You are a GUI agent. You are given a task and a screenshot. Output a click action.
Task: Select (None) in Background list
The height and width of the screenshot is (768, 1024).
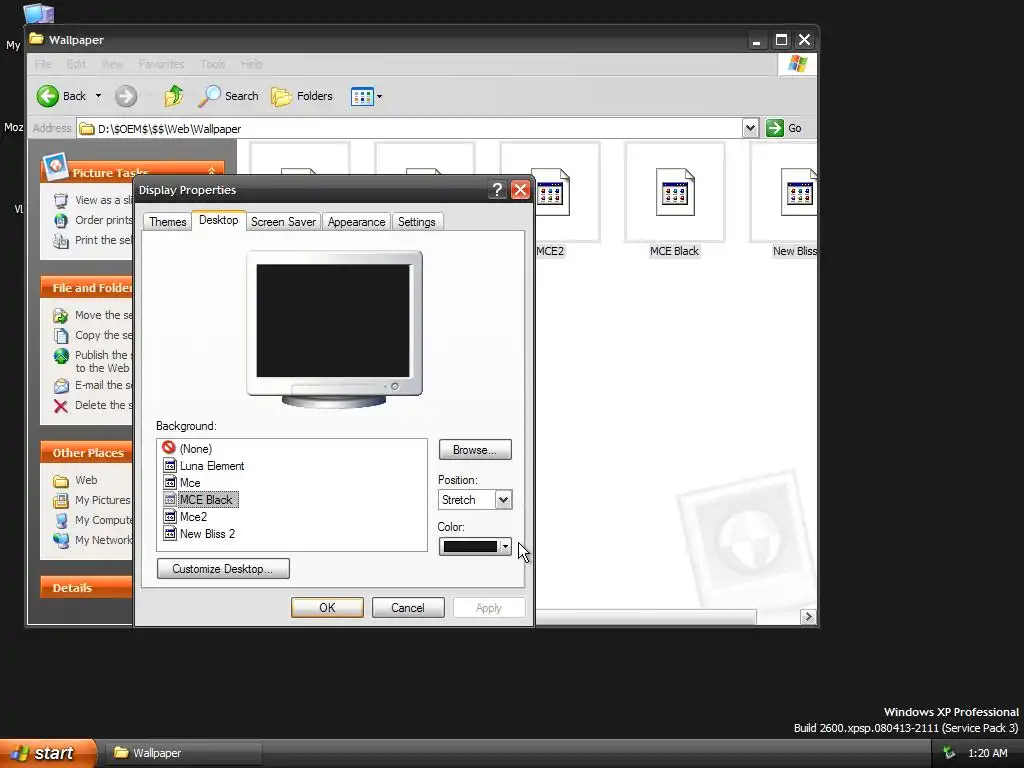pos(196,449)
